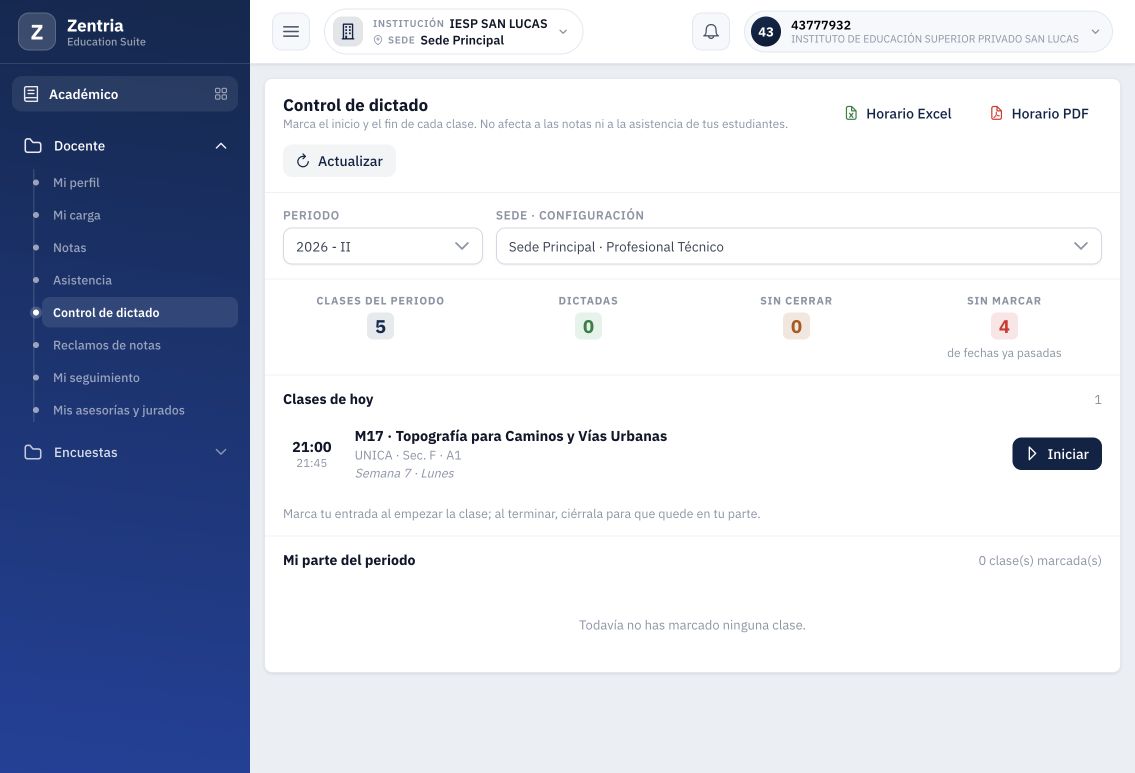
Task: Click the Actualizar refresh button
Action: (x=339, y=161)
